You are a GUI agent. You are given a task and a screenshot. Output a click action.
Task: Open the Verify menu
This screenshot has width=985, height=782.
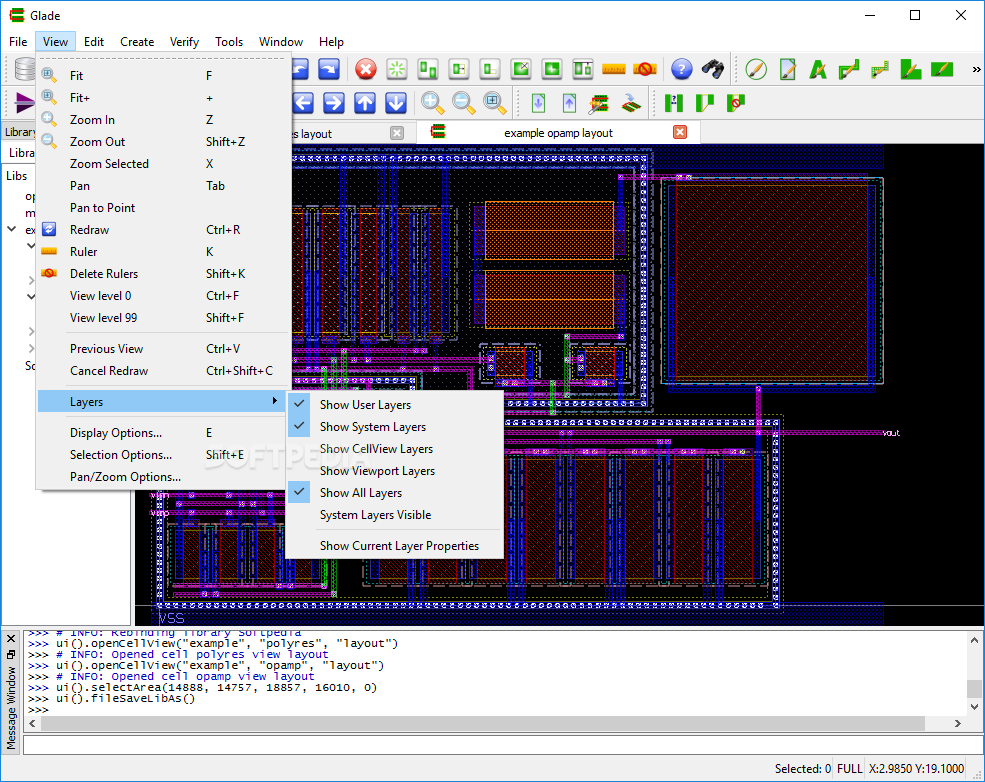point(184,41)
